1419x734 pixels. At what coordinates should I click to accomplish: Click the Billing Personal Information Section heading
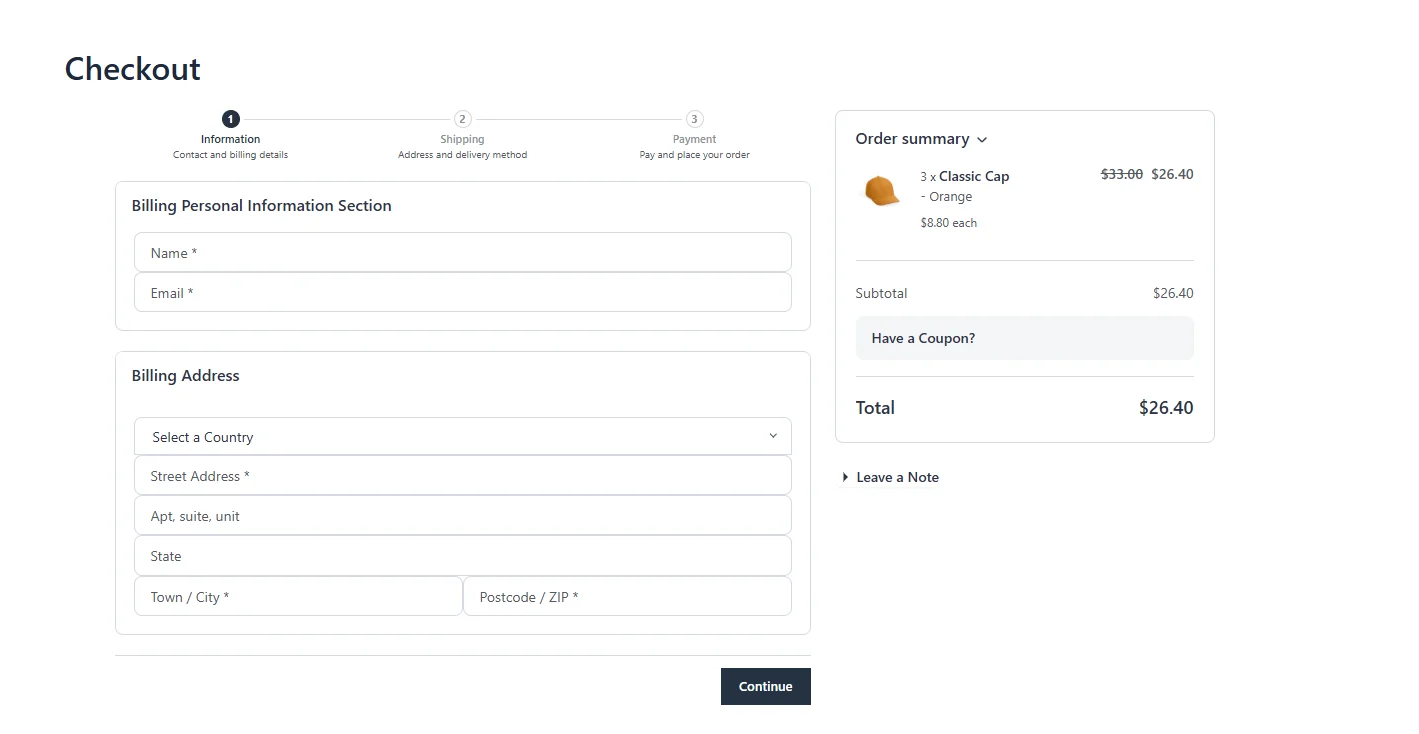point(262,206)
